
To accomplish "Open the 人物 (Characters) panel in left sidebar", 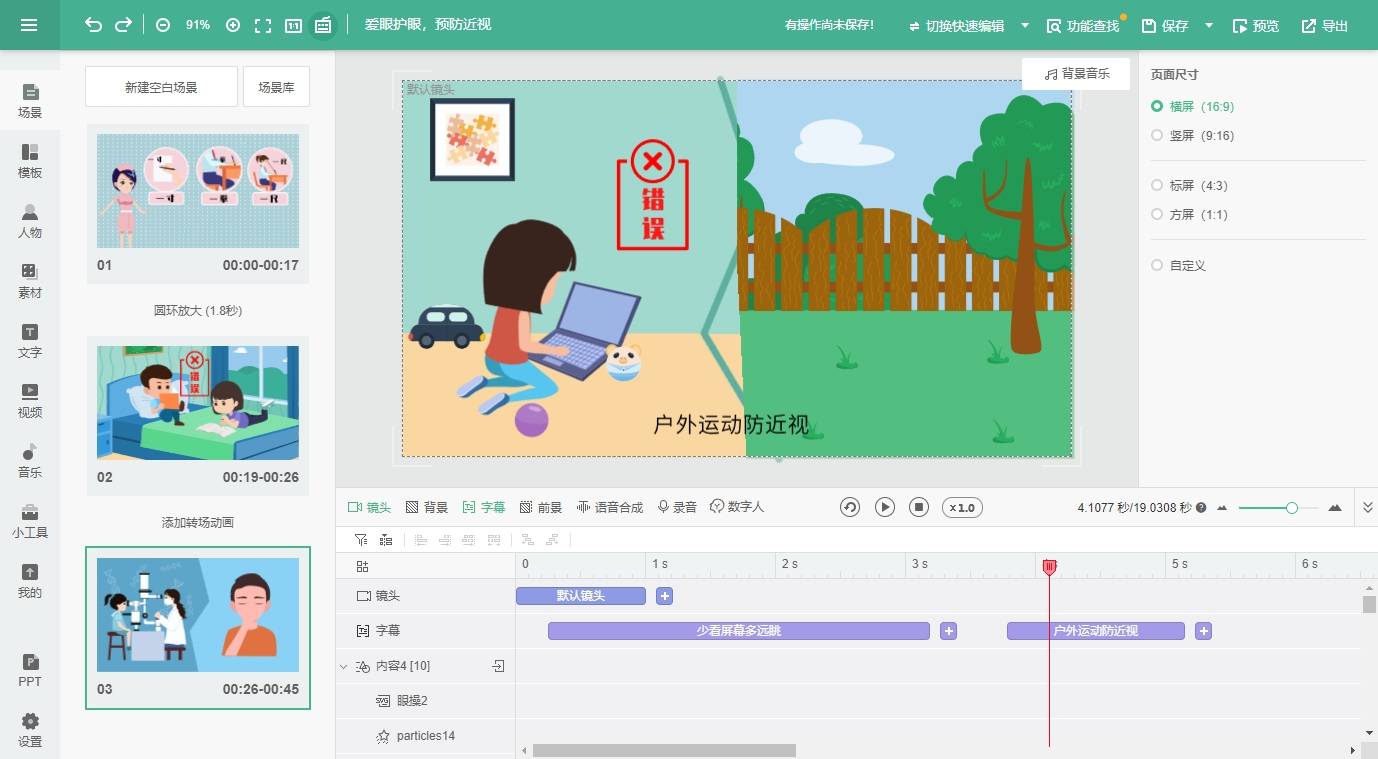I will [x=30, y=222].
